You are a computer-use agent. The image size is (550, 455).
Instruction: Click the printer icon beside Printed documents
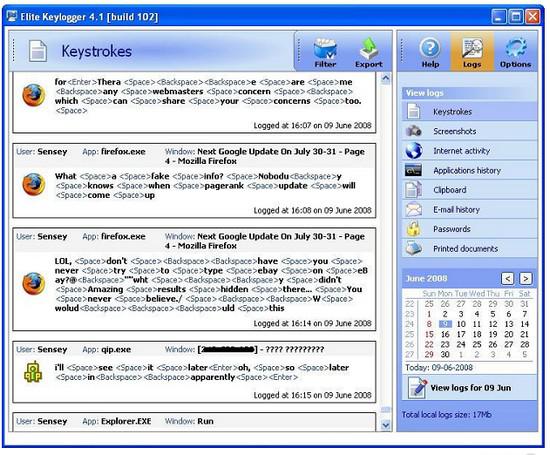coord(414,248)
